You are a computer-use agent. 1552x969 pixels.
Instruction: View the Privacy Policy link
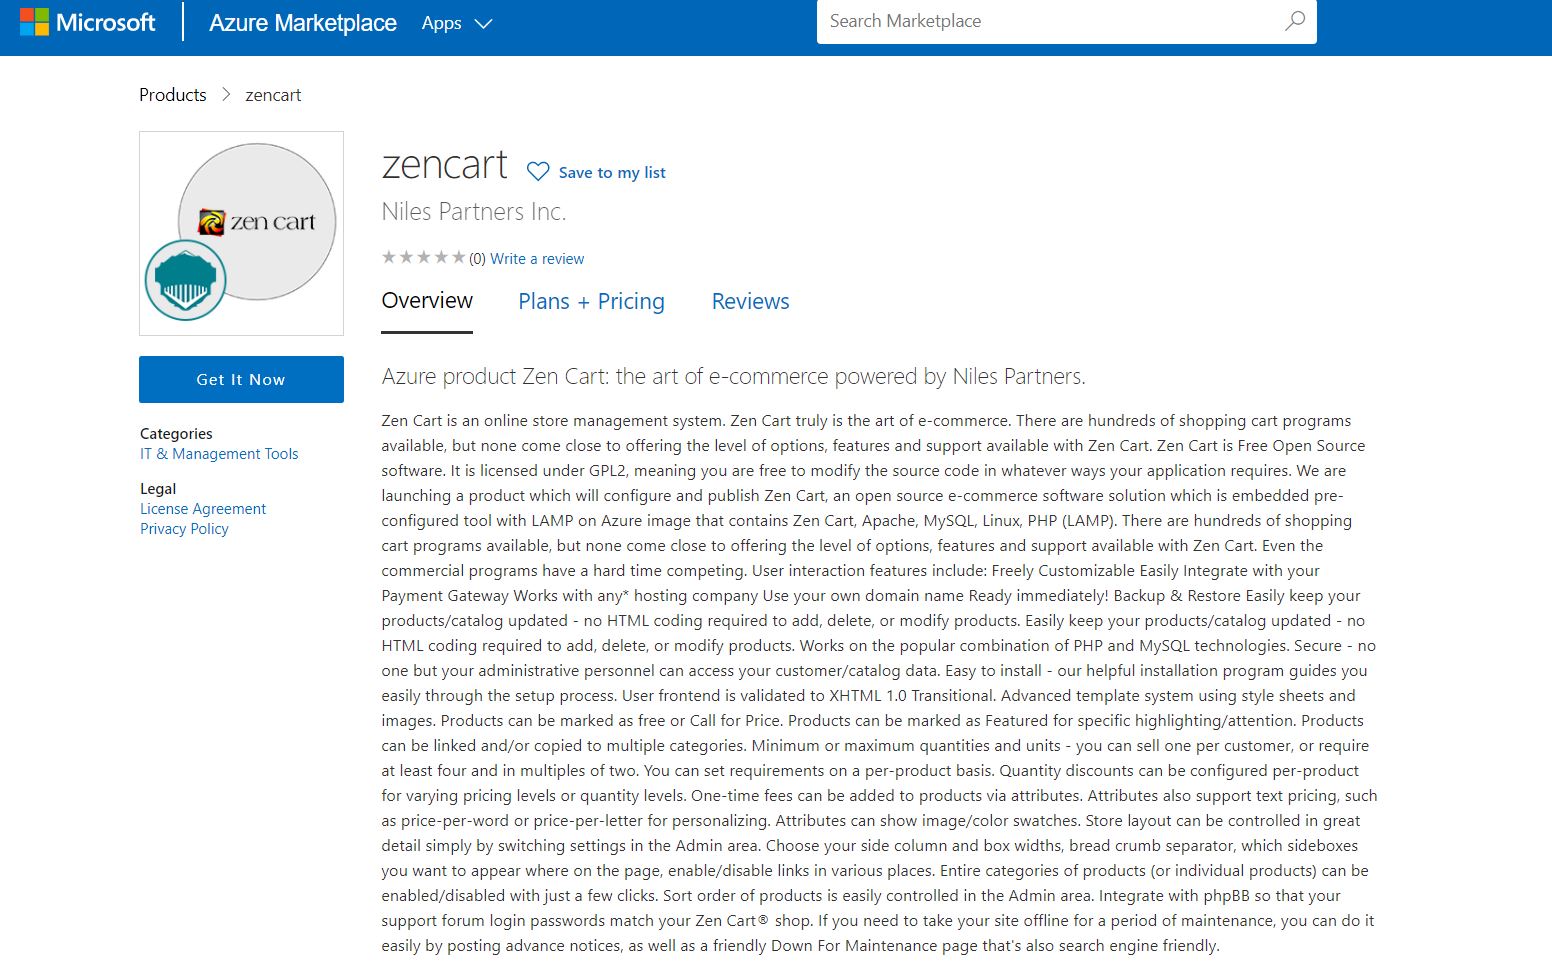tap(184, 529)
